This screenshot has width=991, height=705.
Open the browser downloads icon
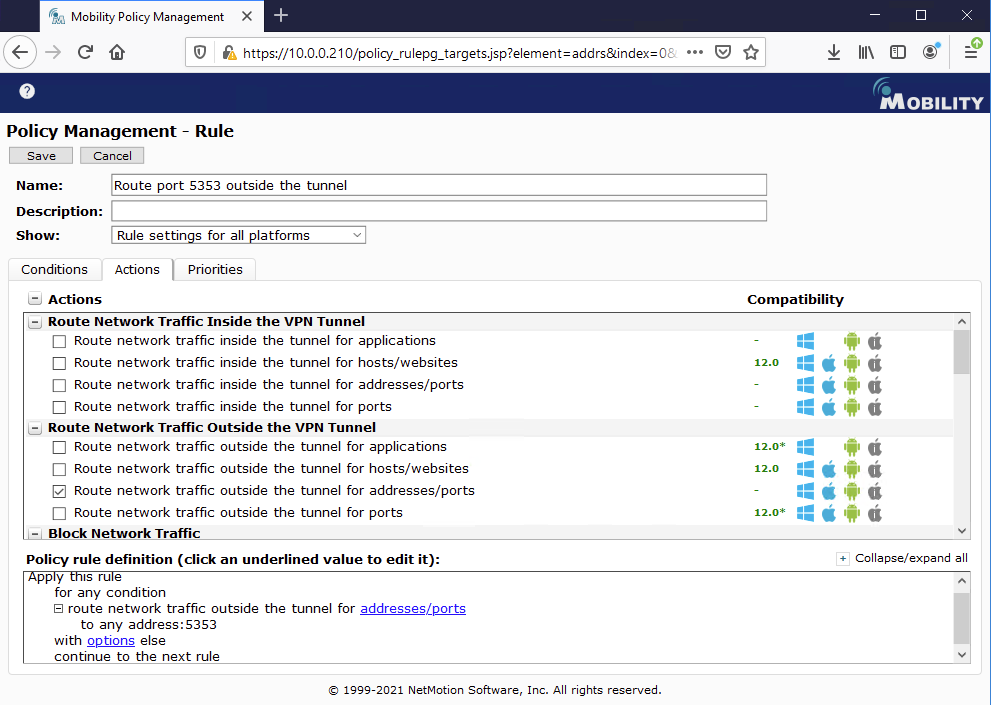[x=833, y=52]
